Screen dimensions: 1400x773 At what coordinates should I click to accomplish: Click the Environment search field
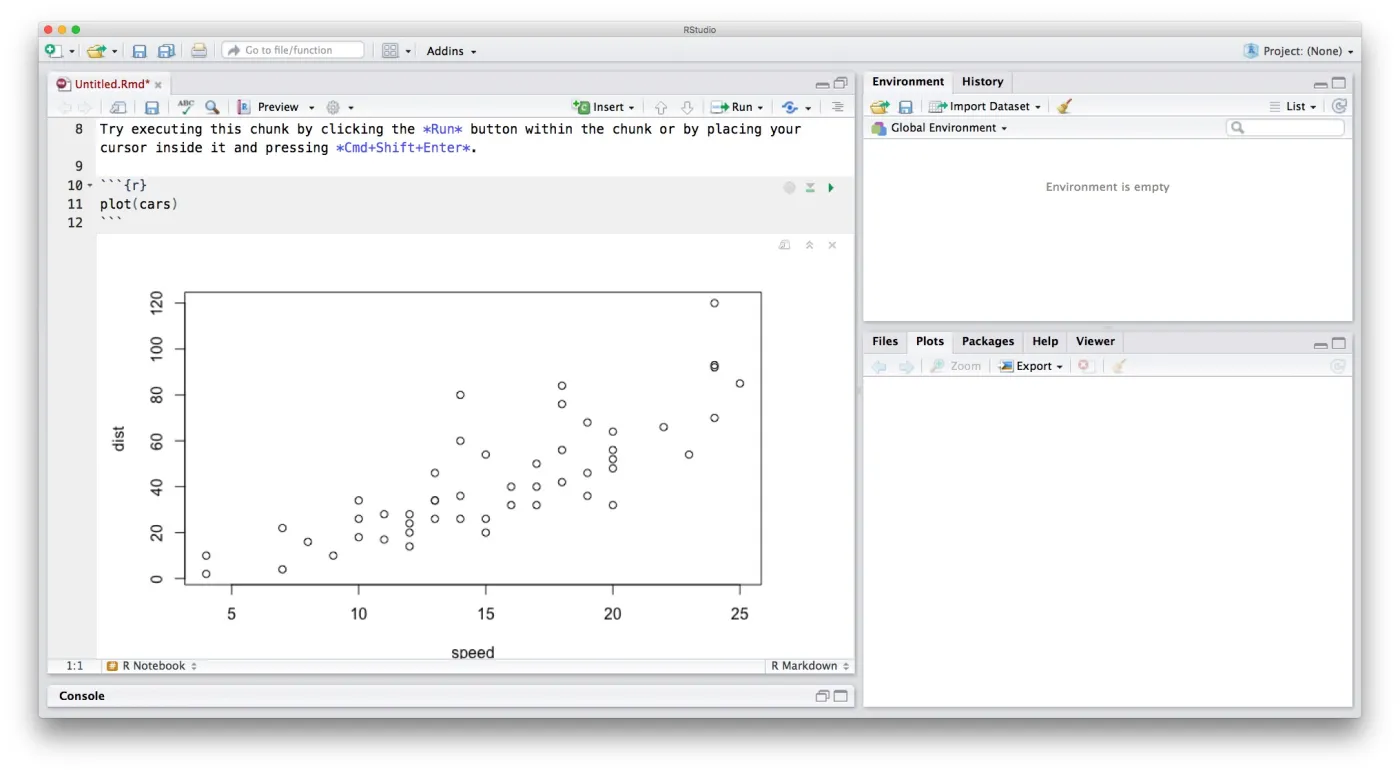point(1286,128)
